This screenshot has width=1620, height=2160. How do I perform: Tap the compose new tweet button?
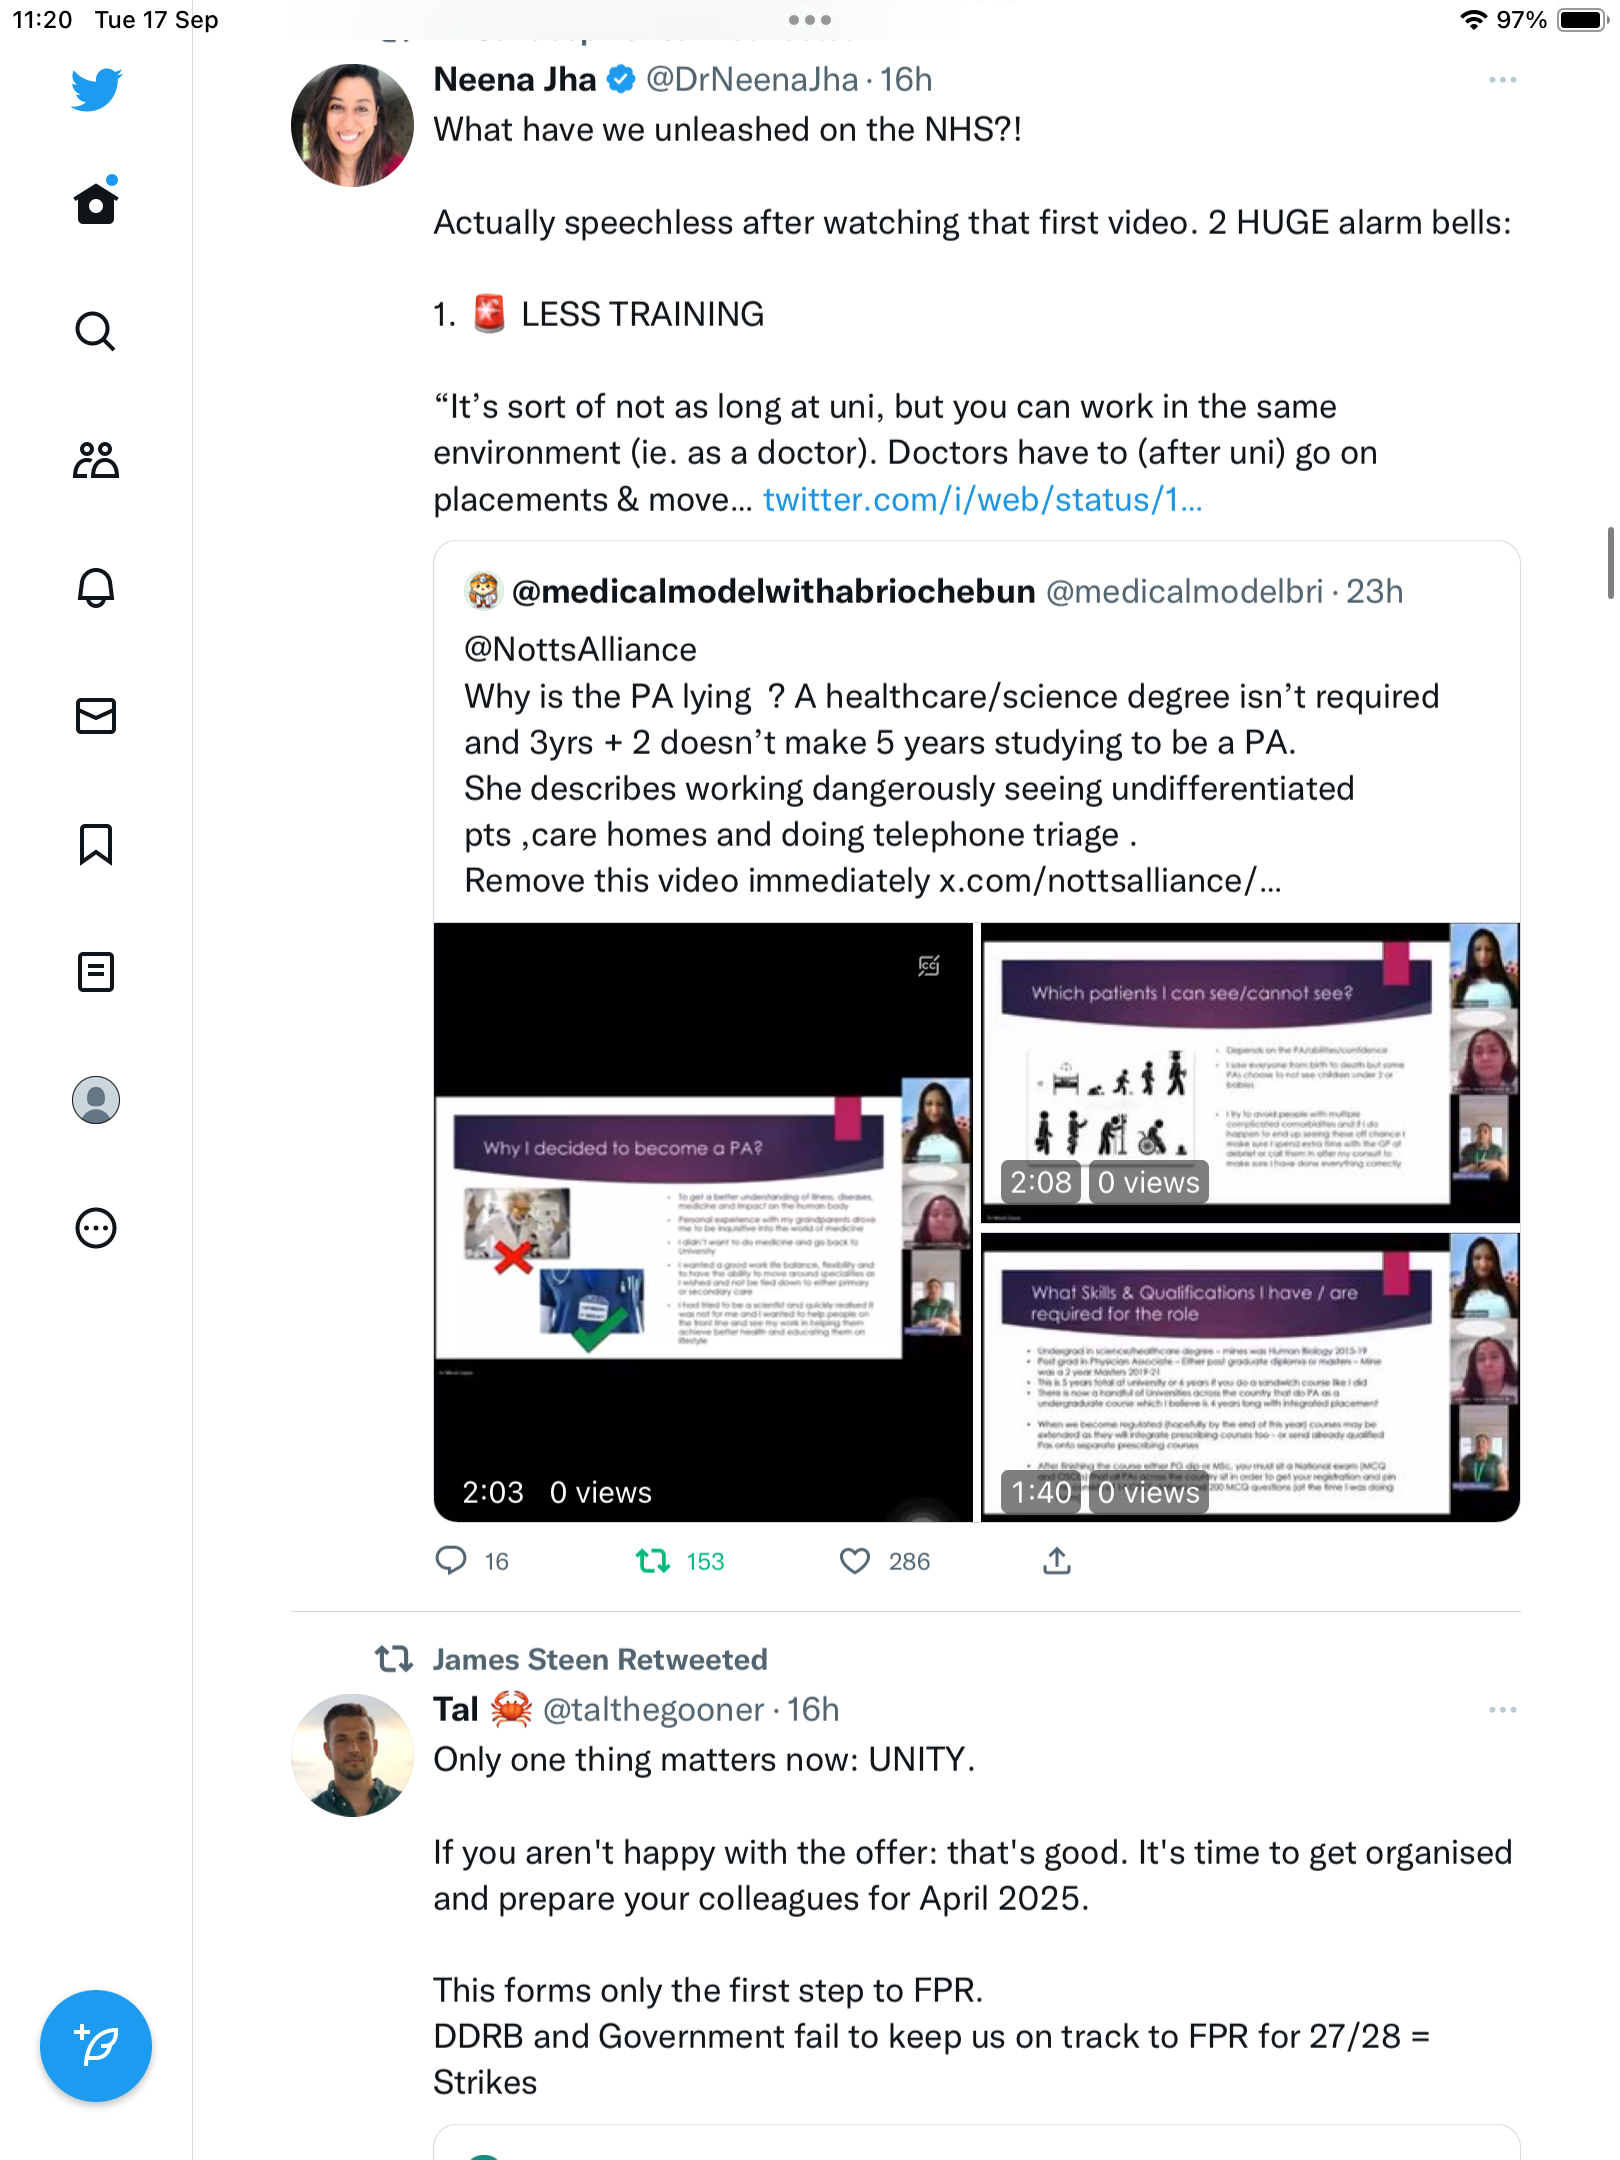[96, 2046]
